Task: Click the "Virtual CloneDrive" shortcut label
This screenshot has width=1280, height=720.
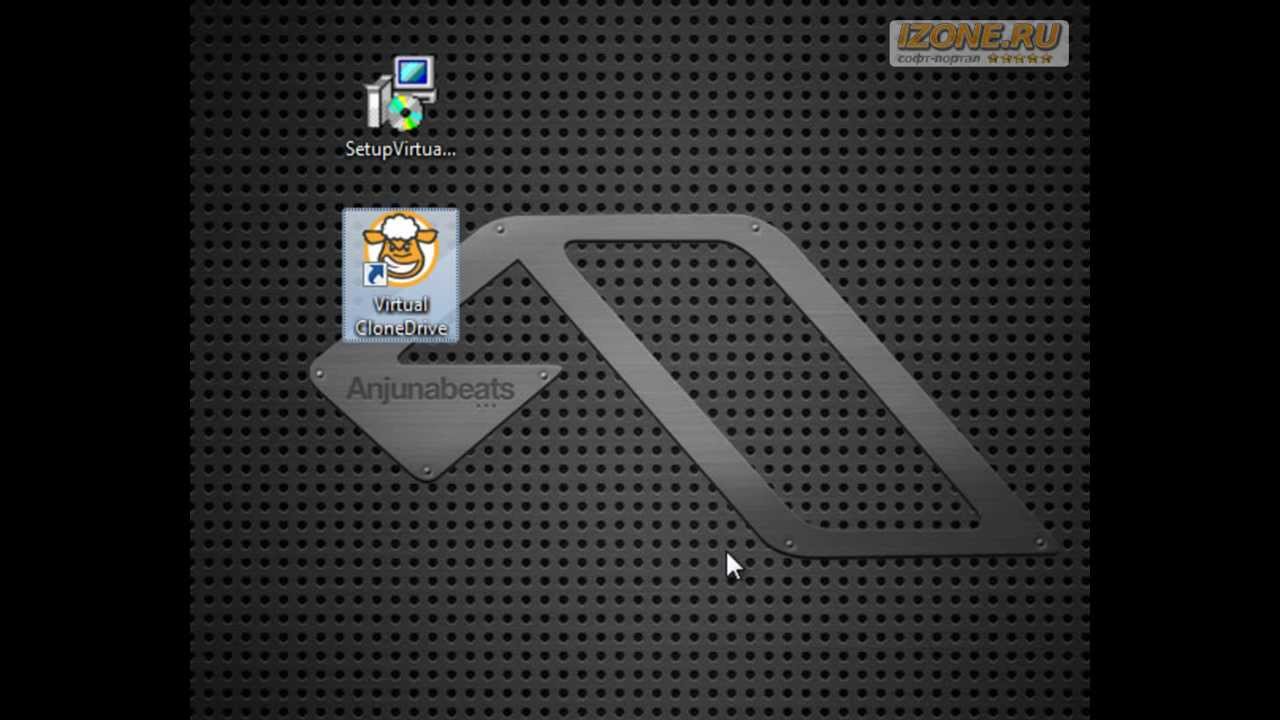Action: (401, 316)
